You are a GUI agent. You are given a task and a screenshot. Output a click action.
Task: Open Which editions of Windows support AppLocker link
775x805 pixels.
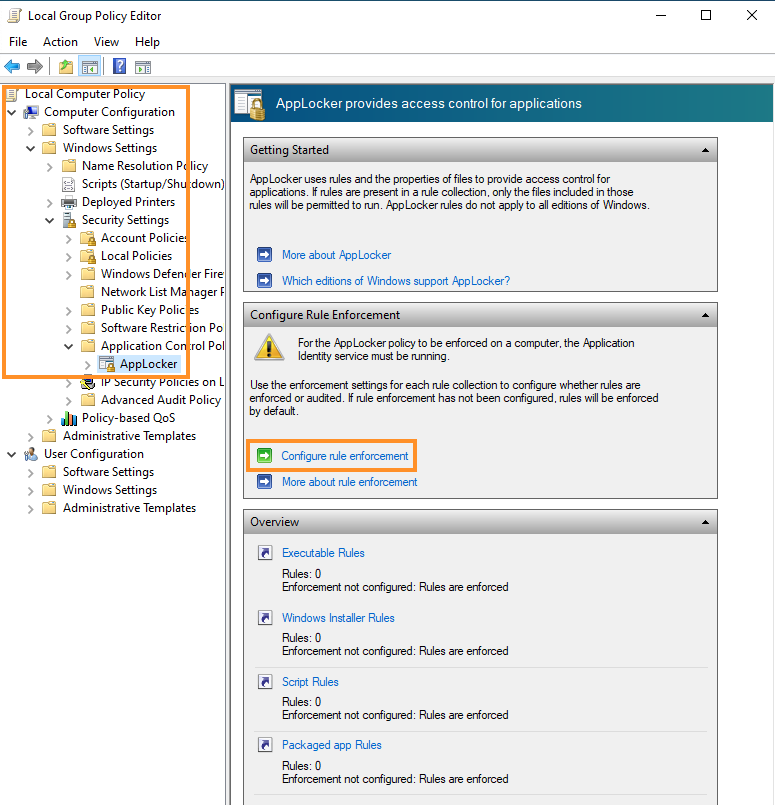(396, 281)
